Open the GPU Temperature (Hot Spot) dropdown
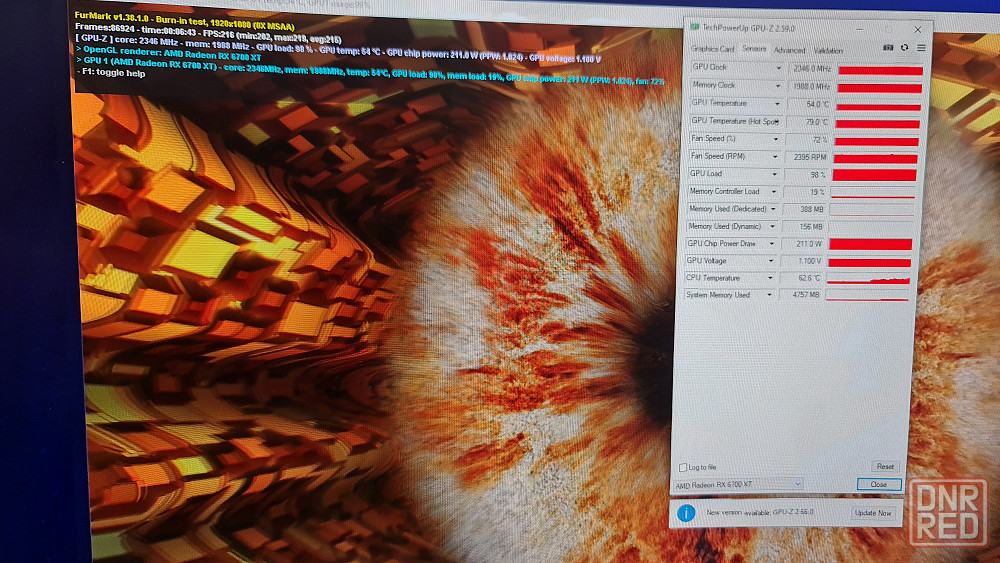Viewport: 1000px width, 563px height. coord(777,122)
